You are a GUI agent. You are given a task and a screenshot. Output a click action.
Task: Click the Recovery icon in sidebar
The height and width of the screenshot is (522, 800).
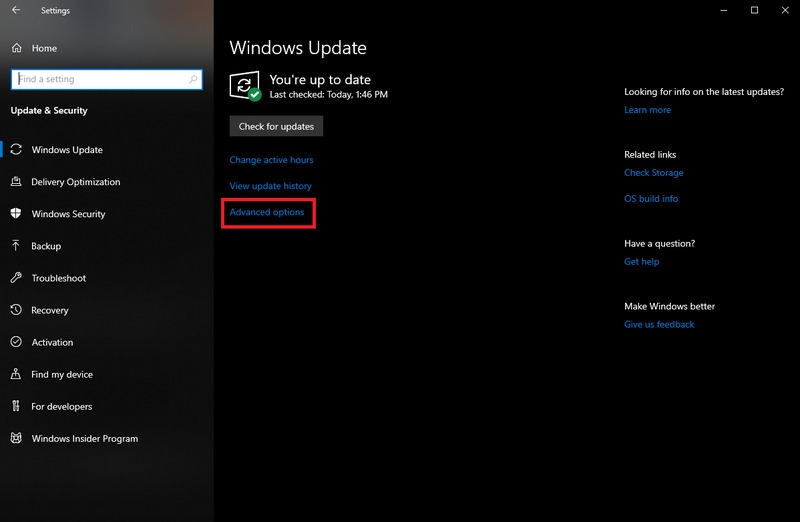[17, 310]
